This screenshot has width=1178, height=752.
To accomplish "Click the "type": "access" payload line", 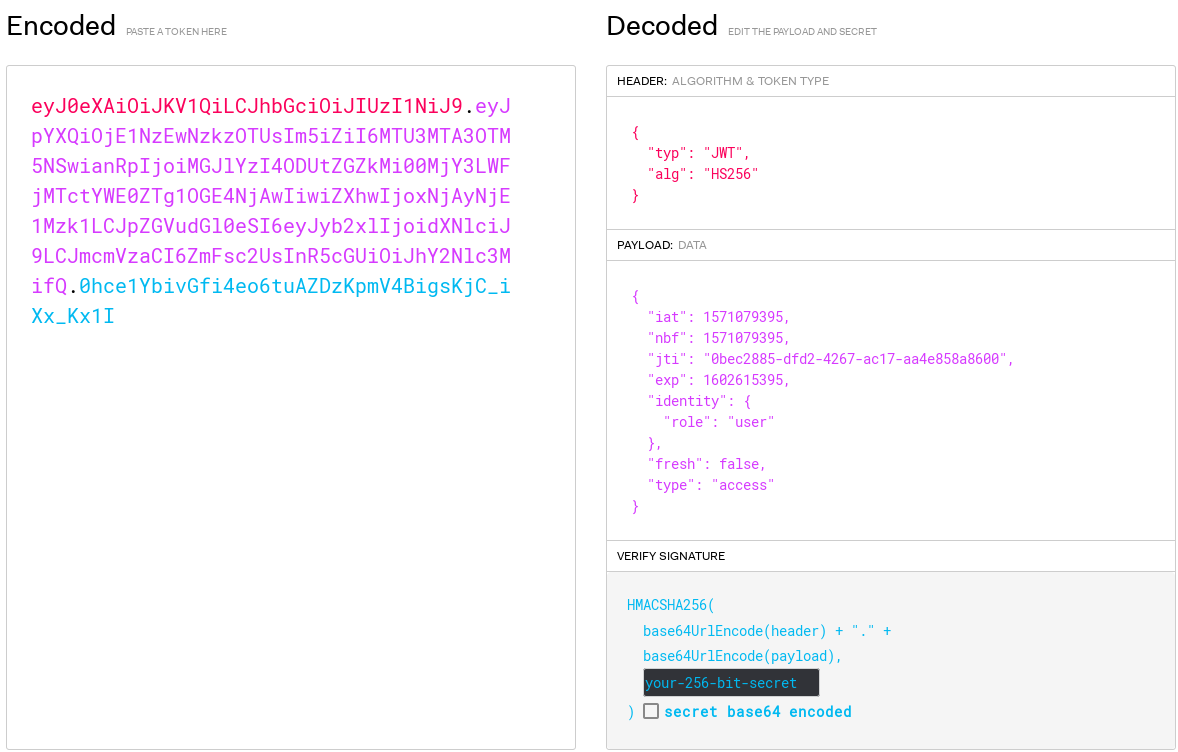I will pyautogui.click(x=711, y=485).
